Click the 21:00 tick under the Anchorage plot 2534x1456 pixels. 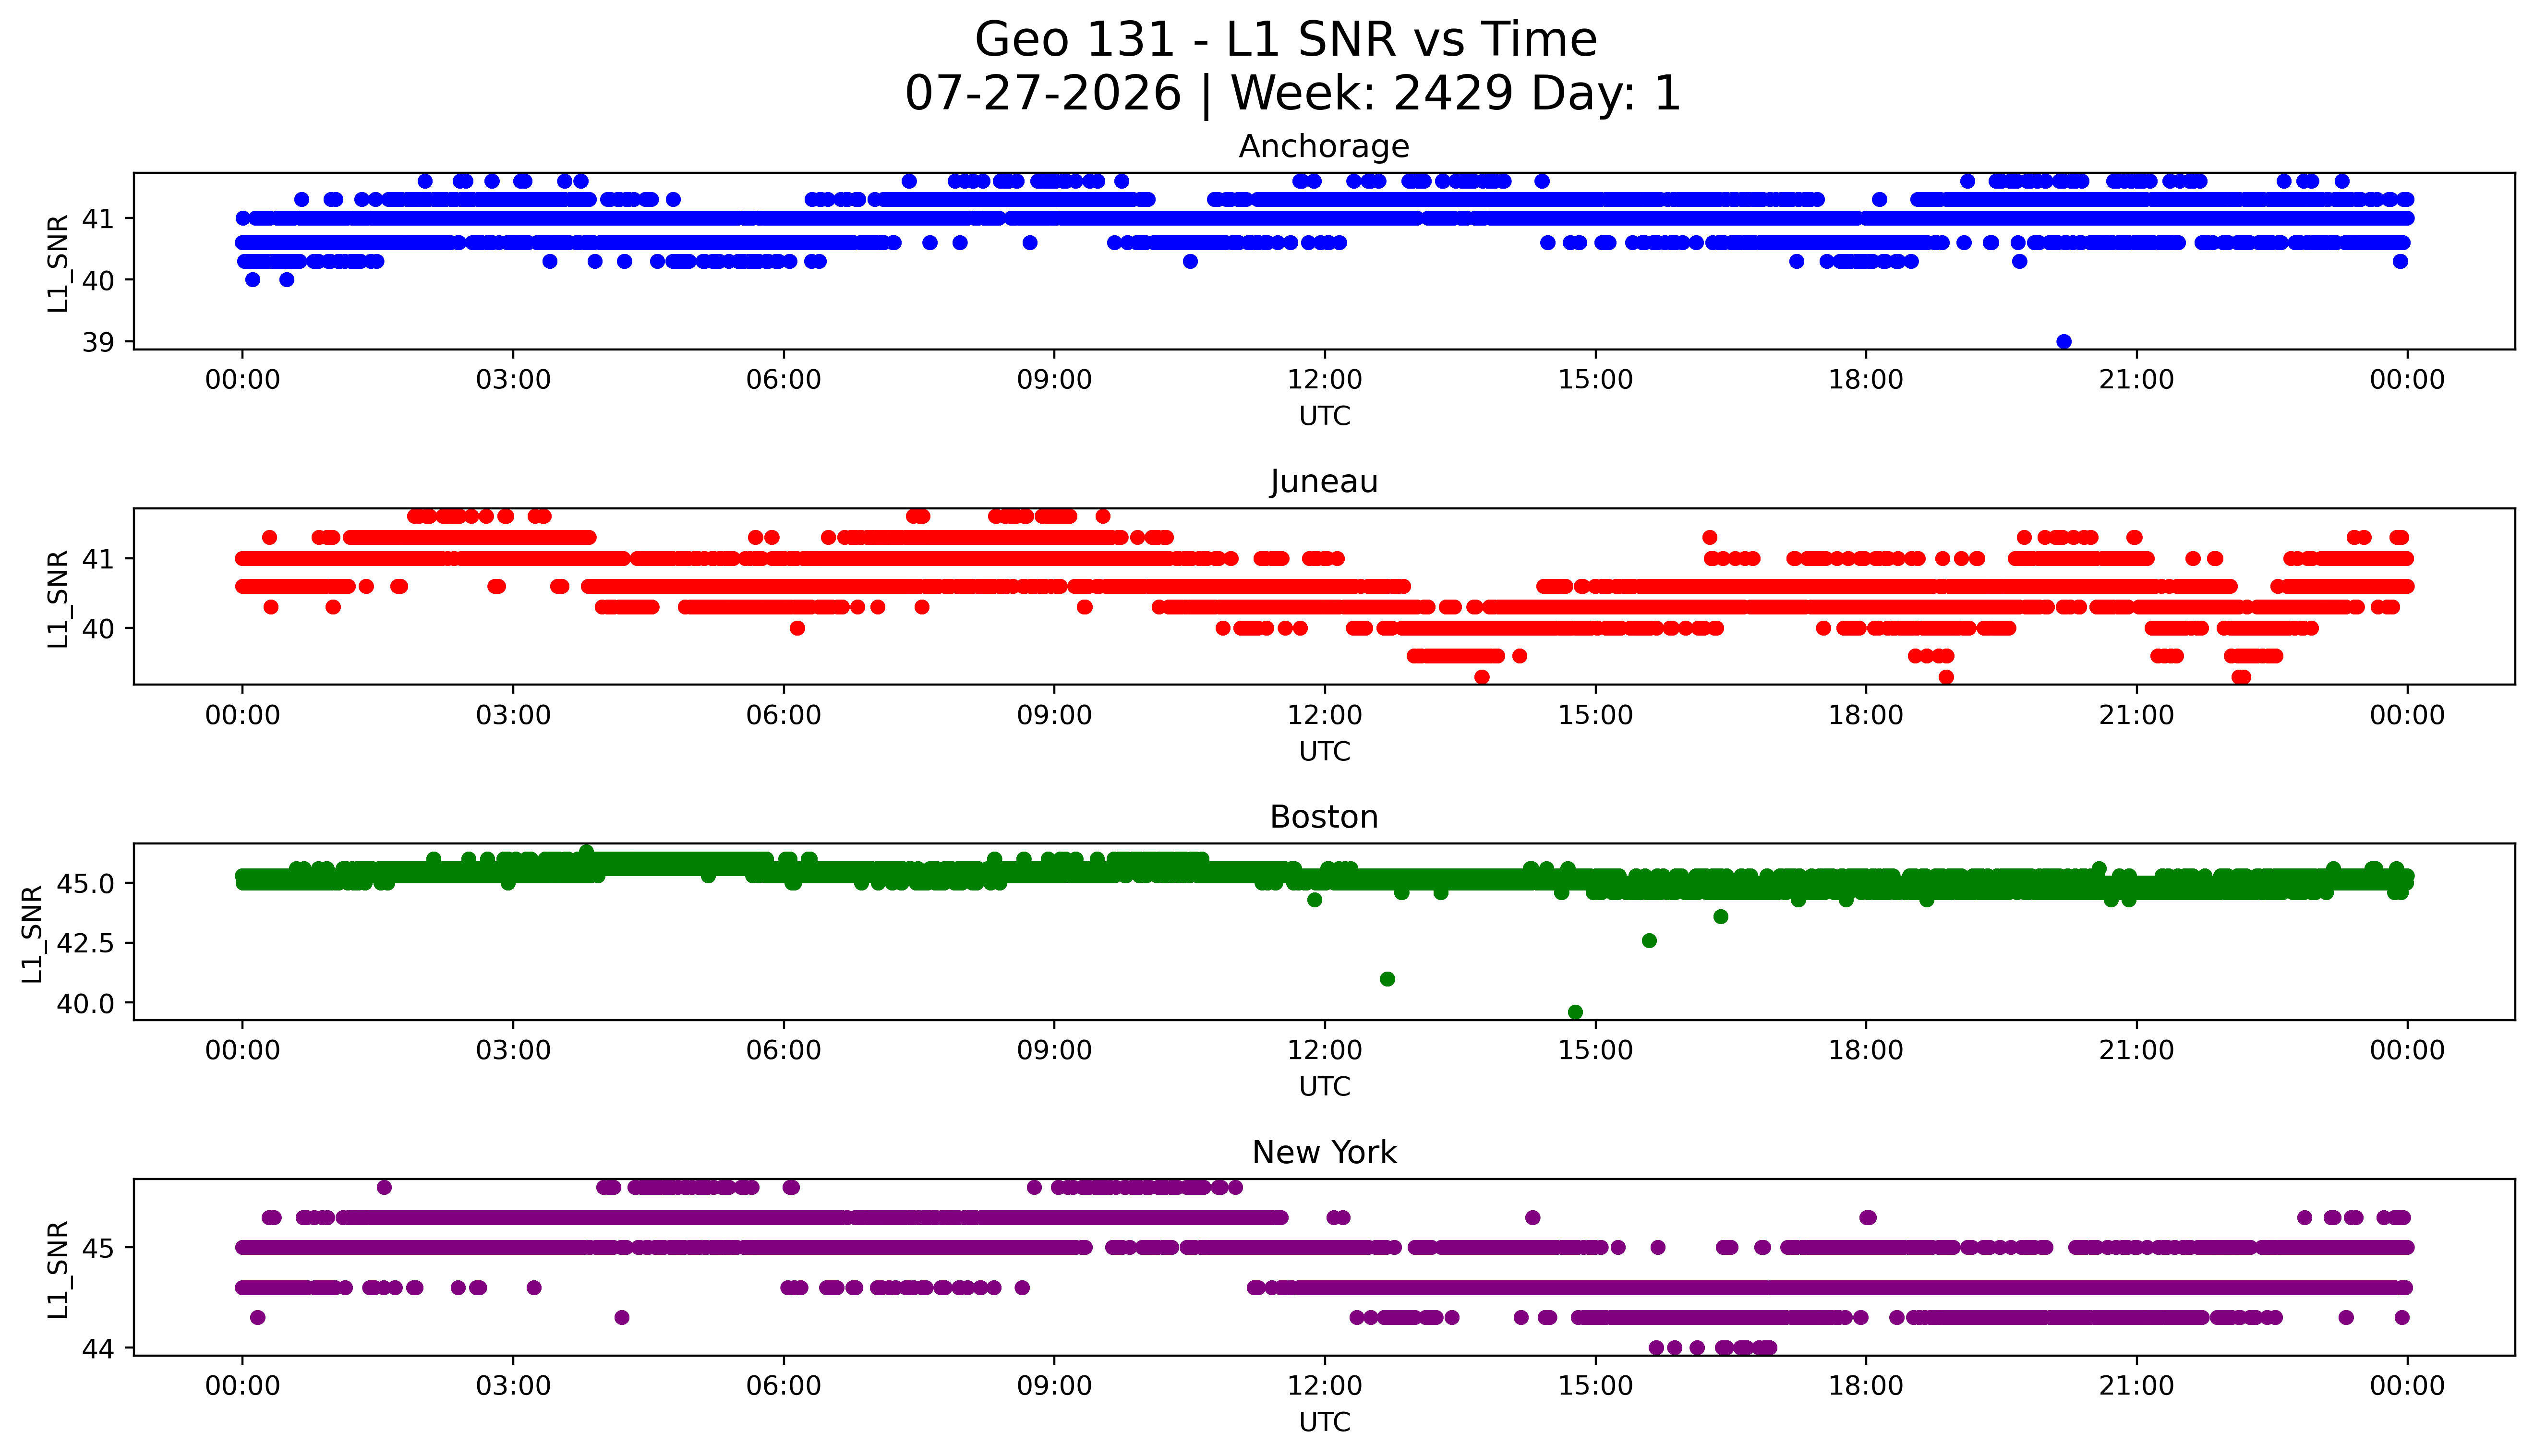pos(2136,380)
